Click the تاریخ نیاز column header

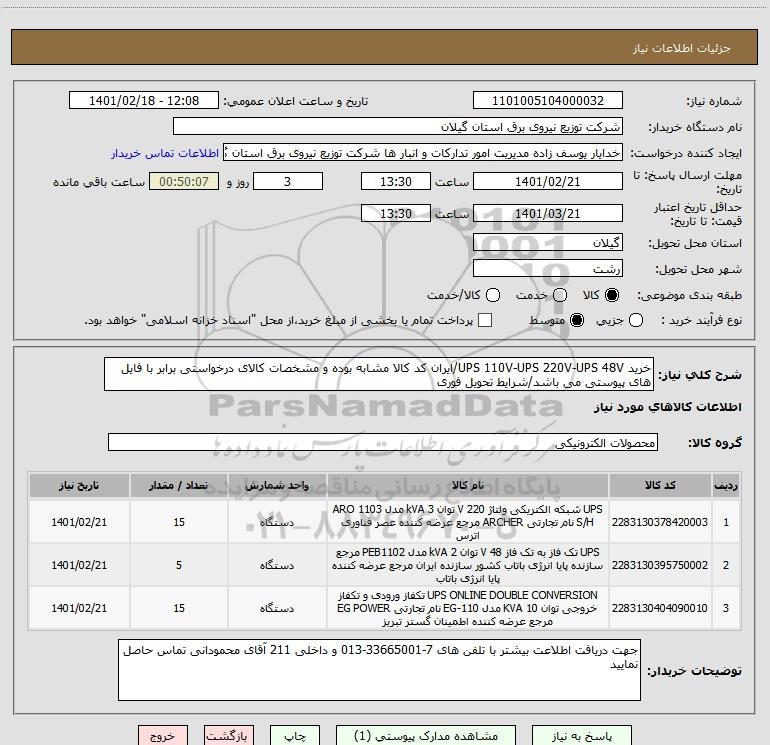point(79,485)
